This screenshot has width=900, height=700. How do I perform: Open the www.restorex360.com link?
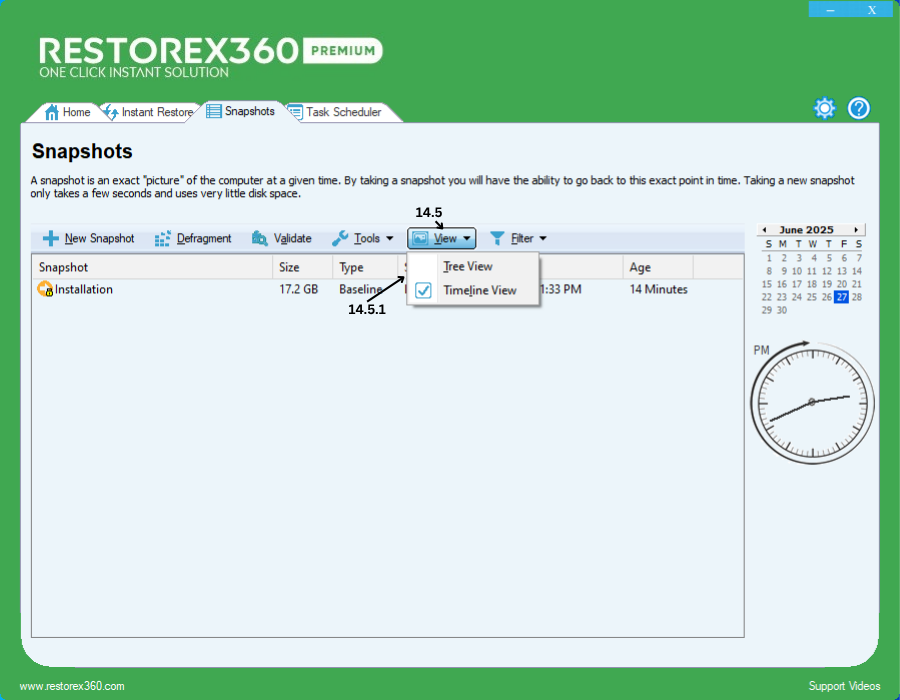[x=72, y=686]
